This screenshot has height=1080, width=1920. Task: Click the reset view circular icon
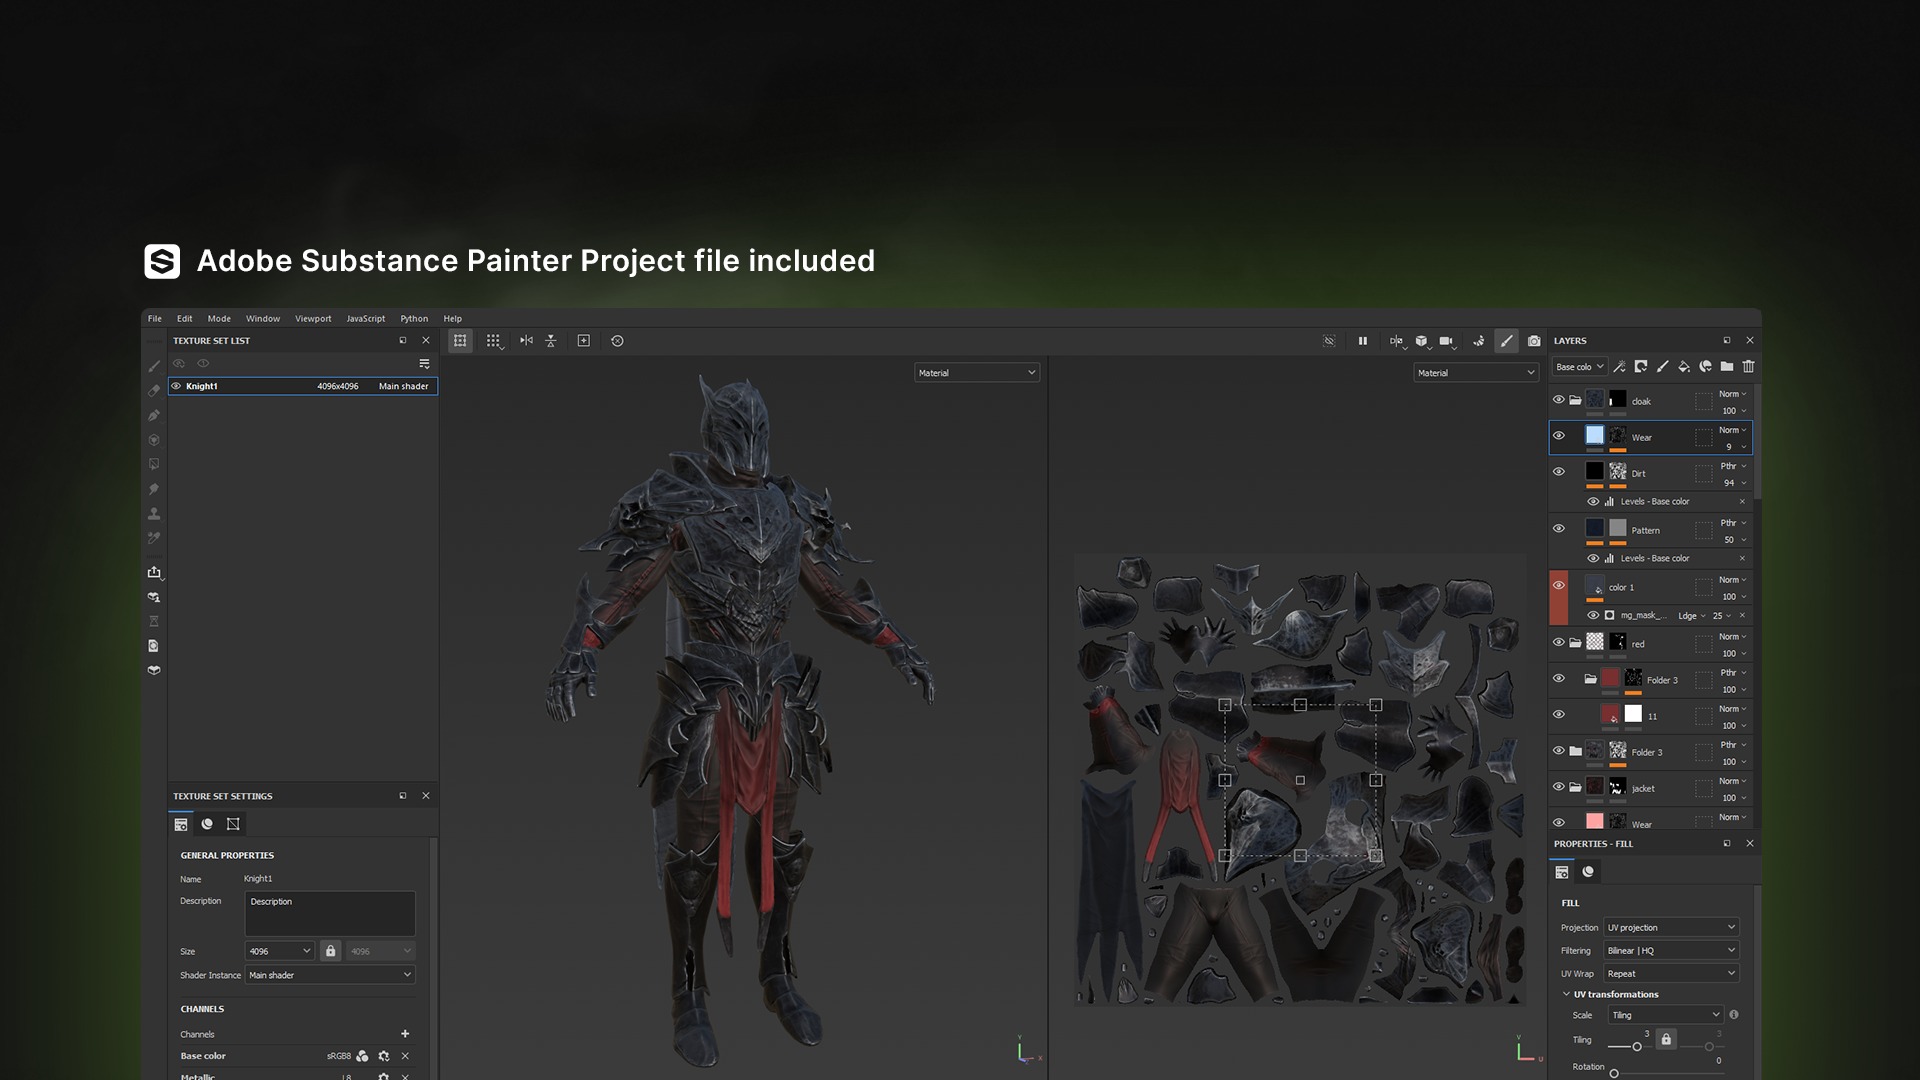point(617,341)
